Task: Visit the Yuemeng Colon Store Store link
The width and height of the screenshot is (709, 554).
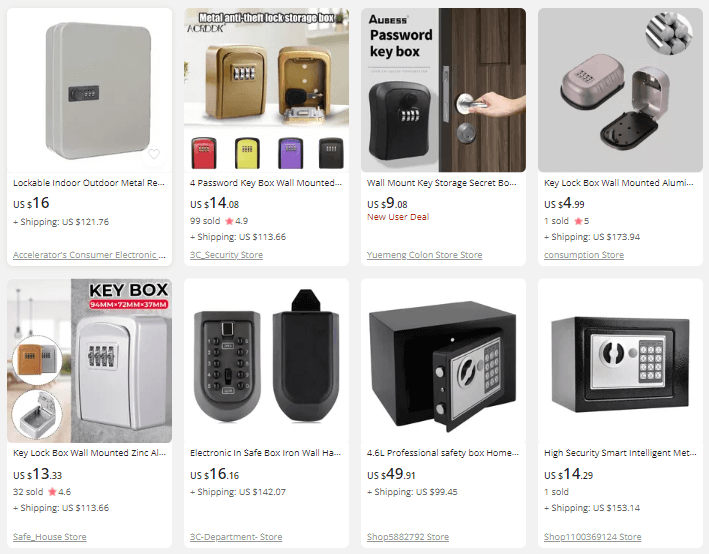Action: click(x=424, y=255)
